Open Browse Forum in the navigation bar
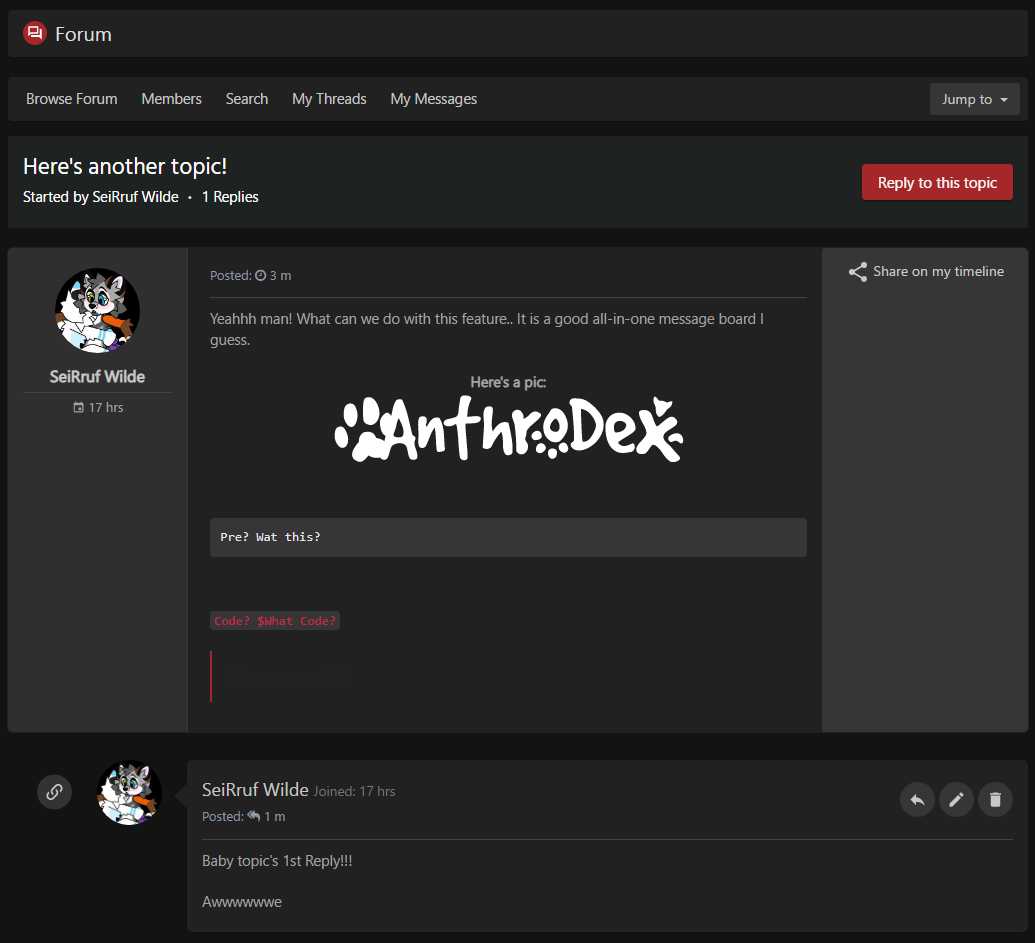 click(71, 99)
